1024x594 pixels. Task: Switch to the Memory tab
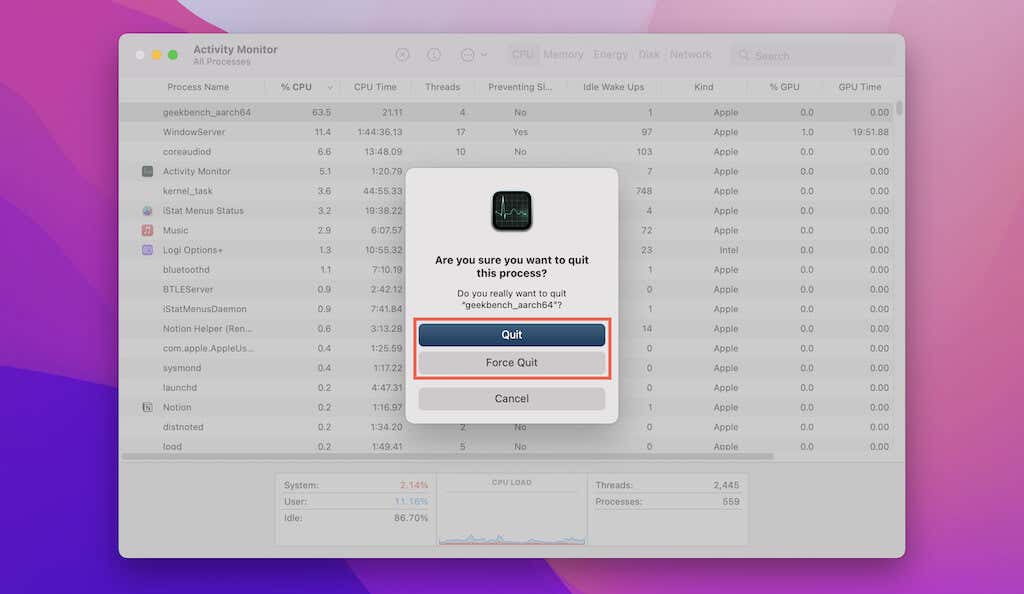click(x=562, y=54)
